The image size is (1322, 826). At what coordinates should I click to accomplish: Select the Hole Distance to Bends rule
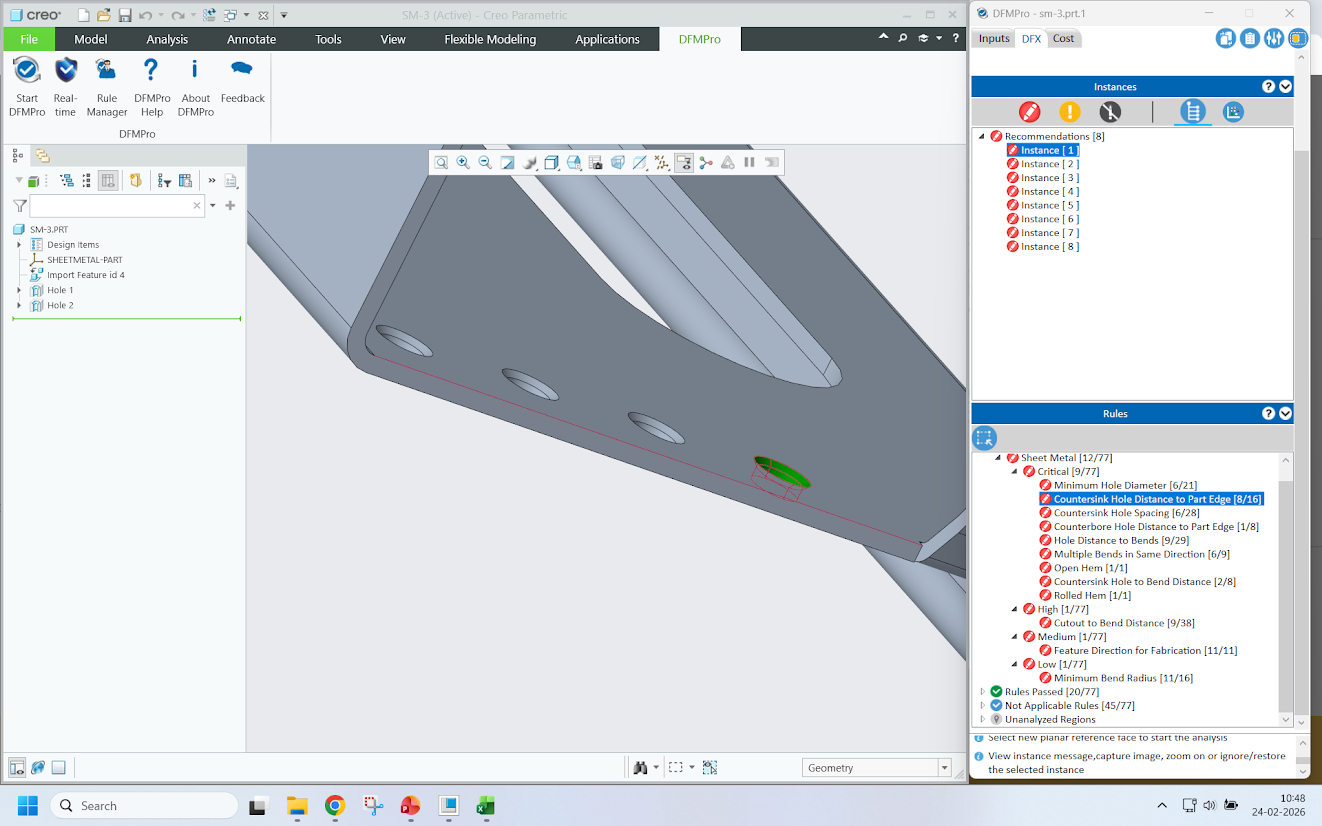pyautogui.click(x=1119, y=540)
